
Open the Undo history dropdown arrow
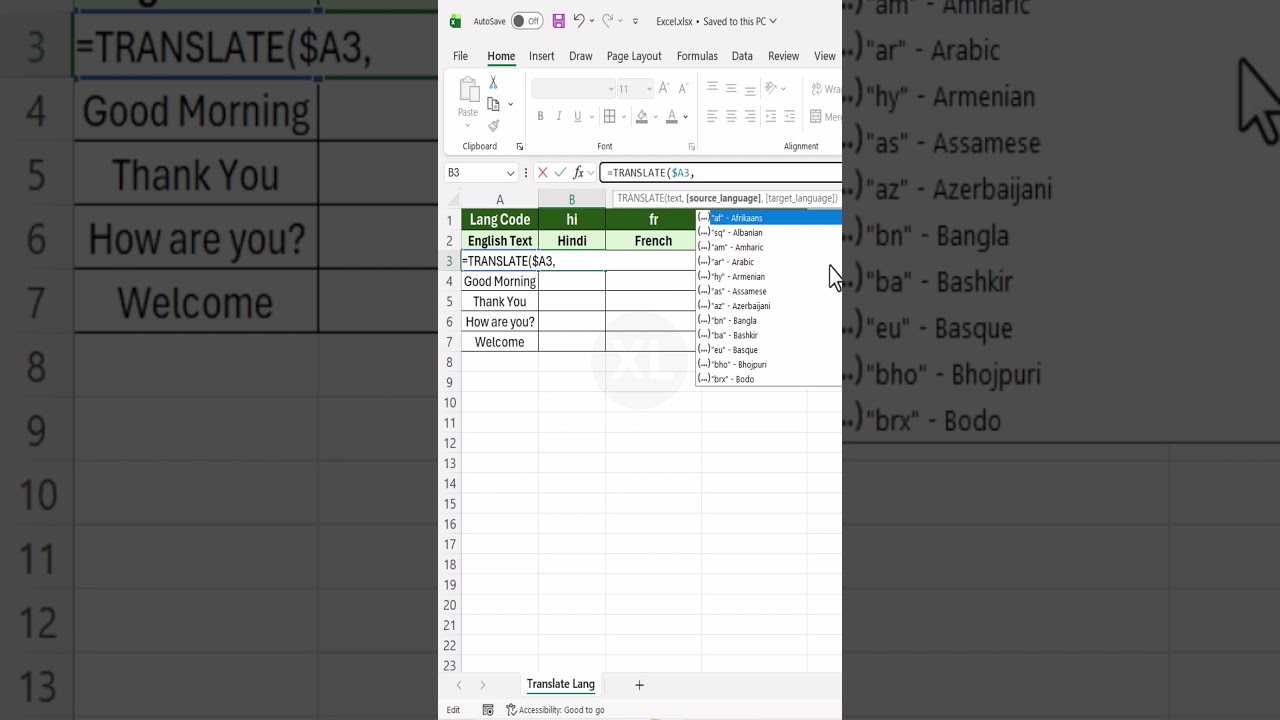coord(592,21)
